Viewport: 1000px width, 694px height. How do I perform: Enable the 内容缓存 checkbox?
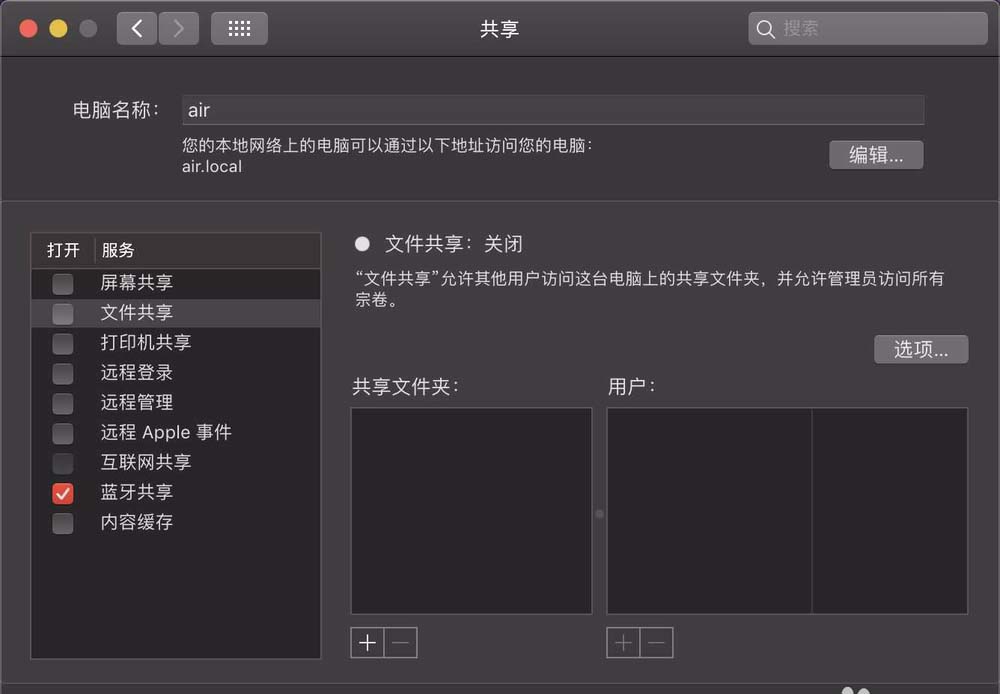pos(62,523)
